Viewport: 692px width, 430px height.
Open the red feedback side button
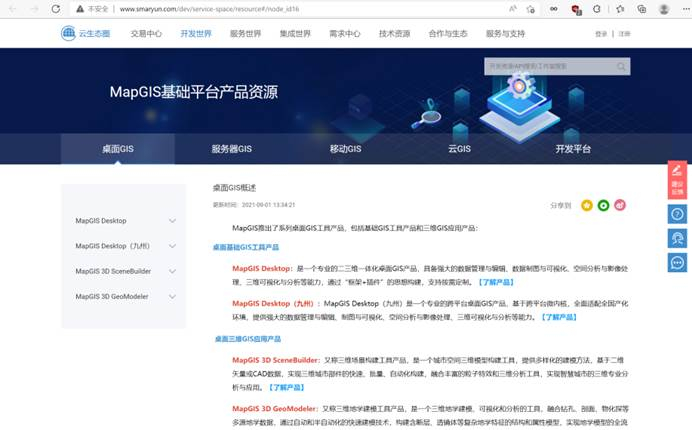[x=677, y=180]
